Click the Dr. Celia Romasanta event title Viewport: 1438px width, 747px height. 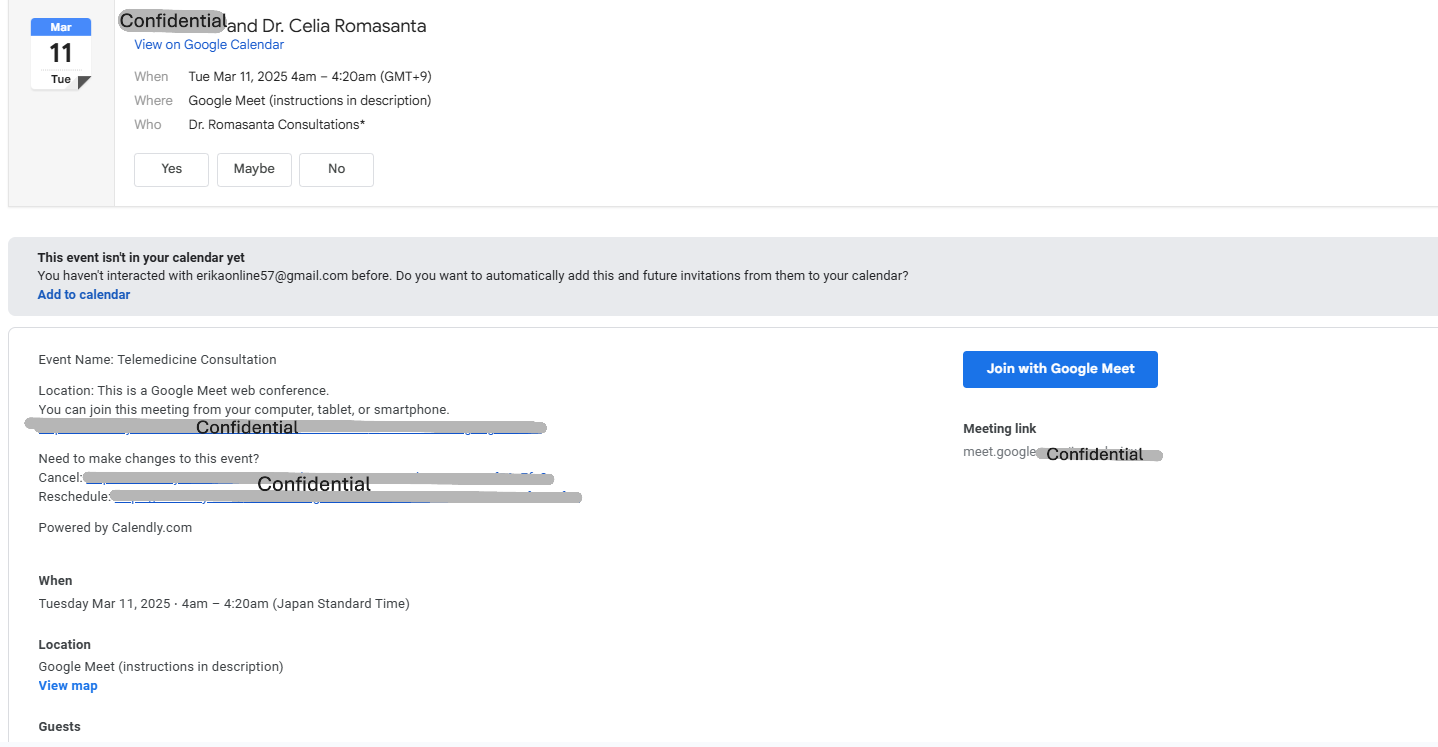(326, 26)
